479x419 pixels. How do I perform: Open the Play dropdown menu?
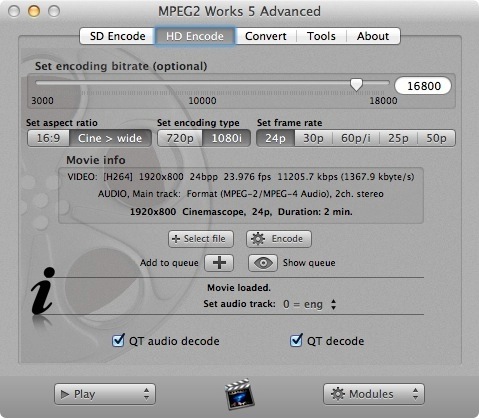[105, 394]
